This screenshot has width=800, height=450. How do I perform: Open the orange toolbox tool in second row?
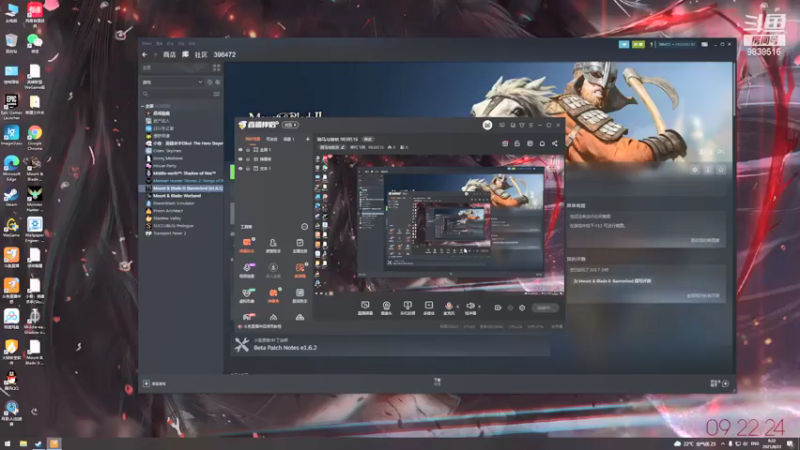click(300, 270)
